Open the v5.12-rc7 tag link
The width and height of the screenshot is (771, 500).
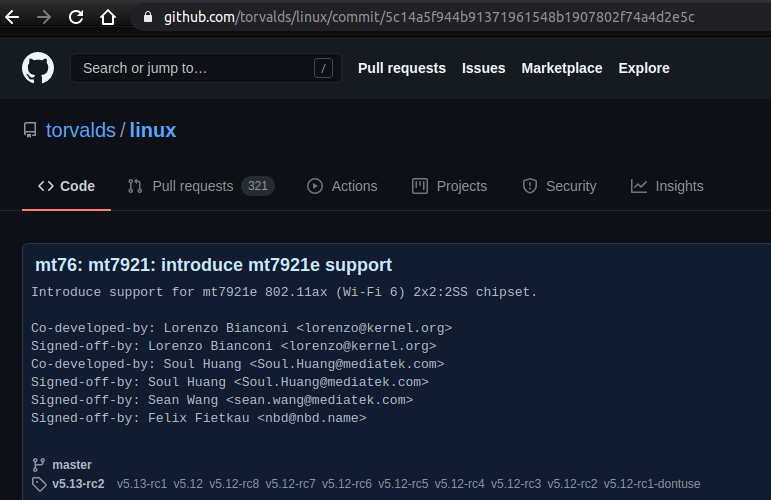click(291, 484)
